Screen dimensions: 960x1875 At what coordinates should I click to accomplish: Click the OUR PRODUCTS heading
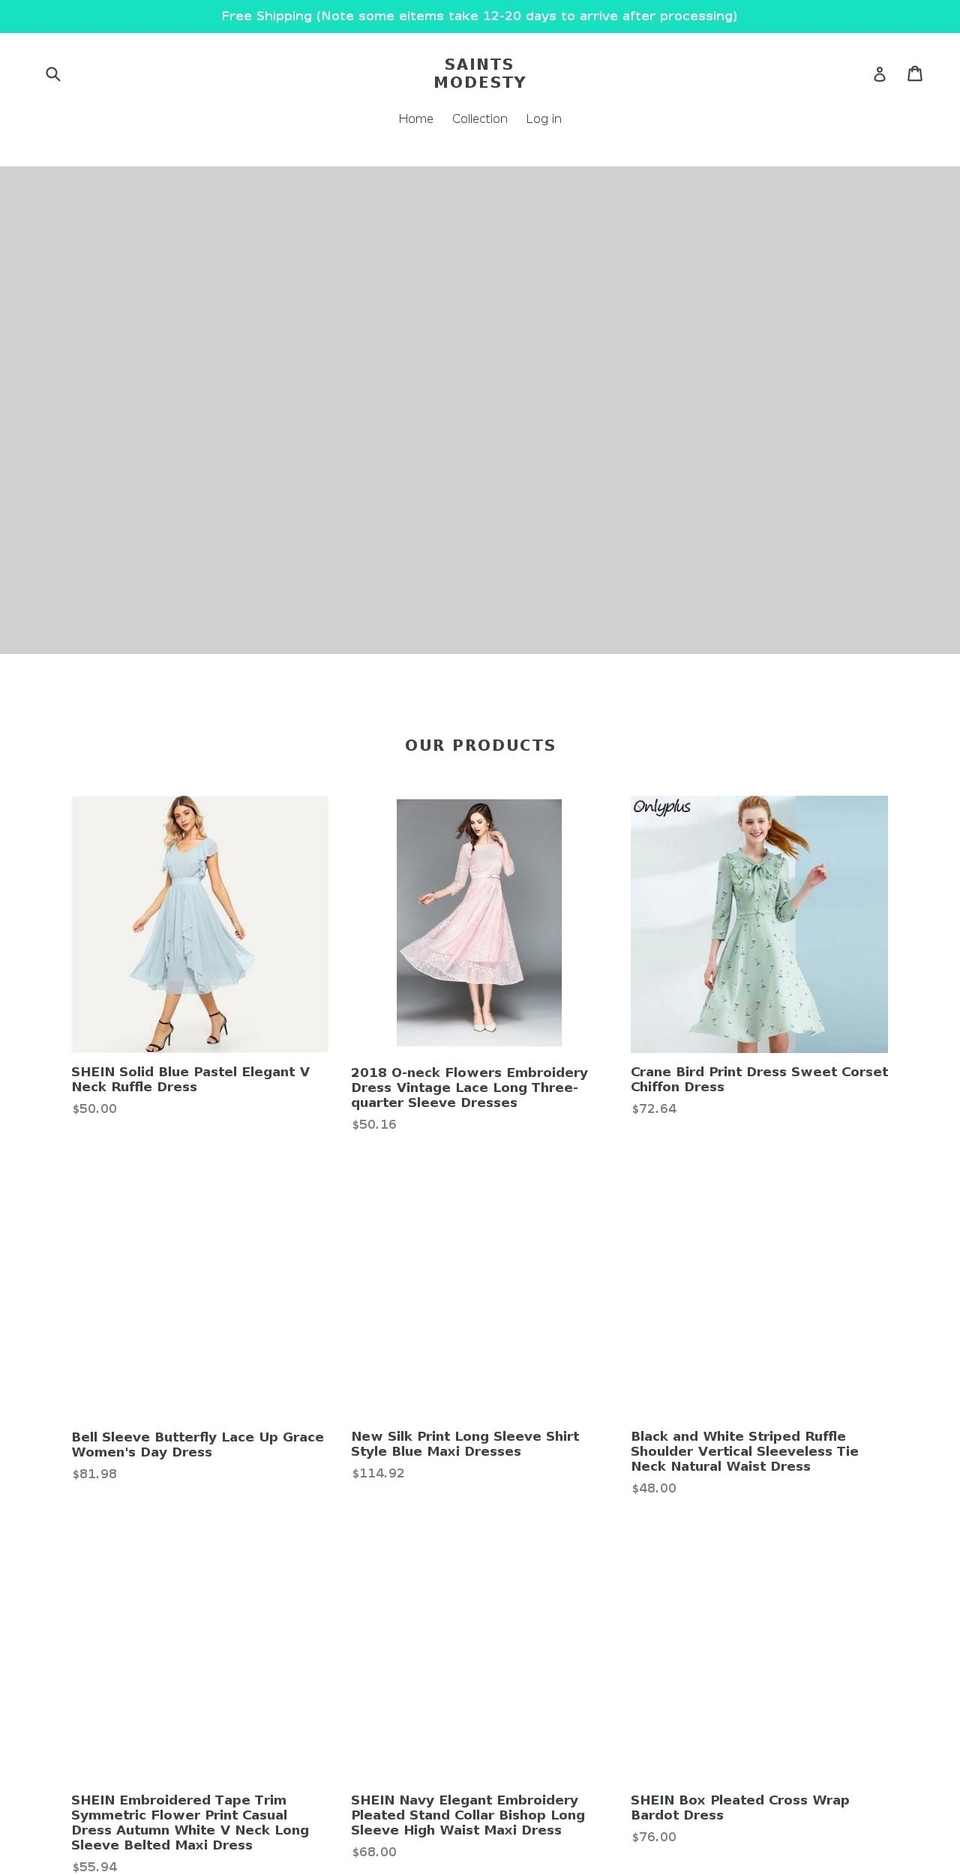click(480, 745)
